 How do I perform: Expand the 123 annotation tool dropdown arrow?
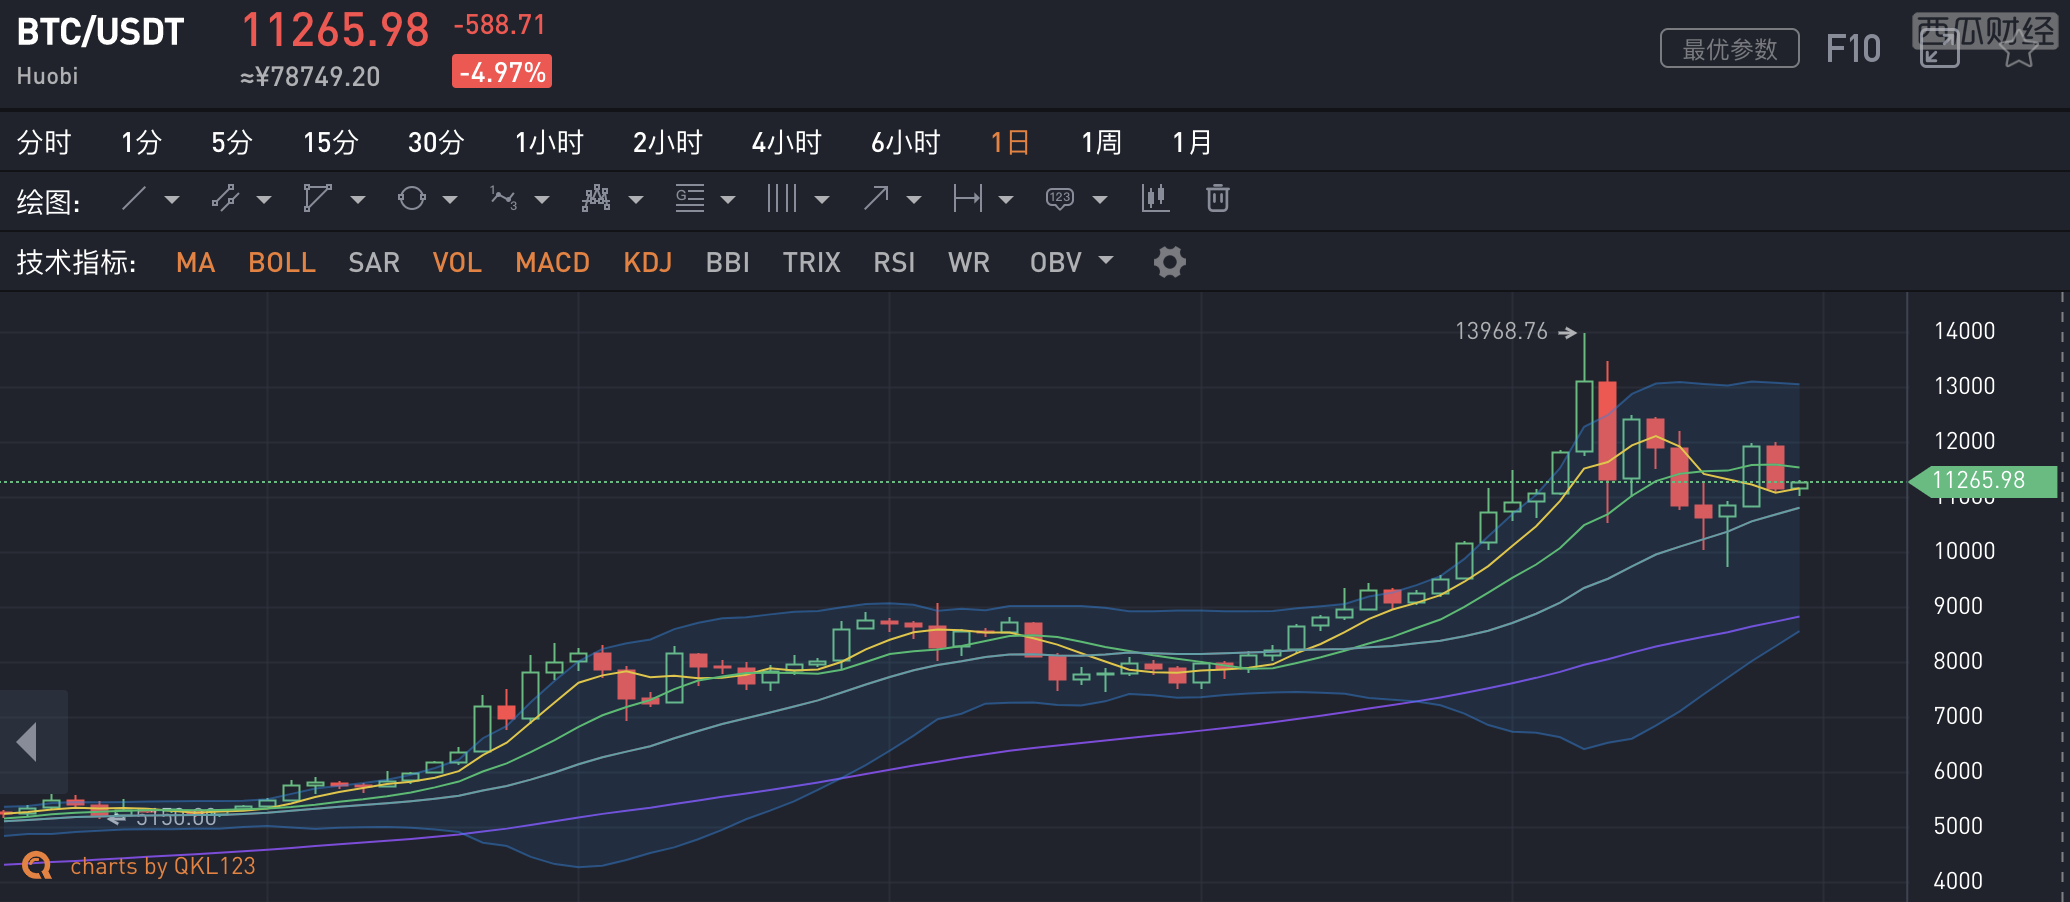coord(1100,199)
